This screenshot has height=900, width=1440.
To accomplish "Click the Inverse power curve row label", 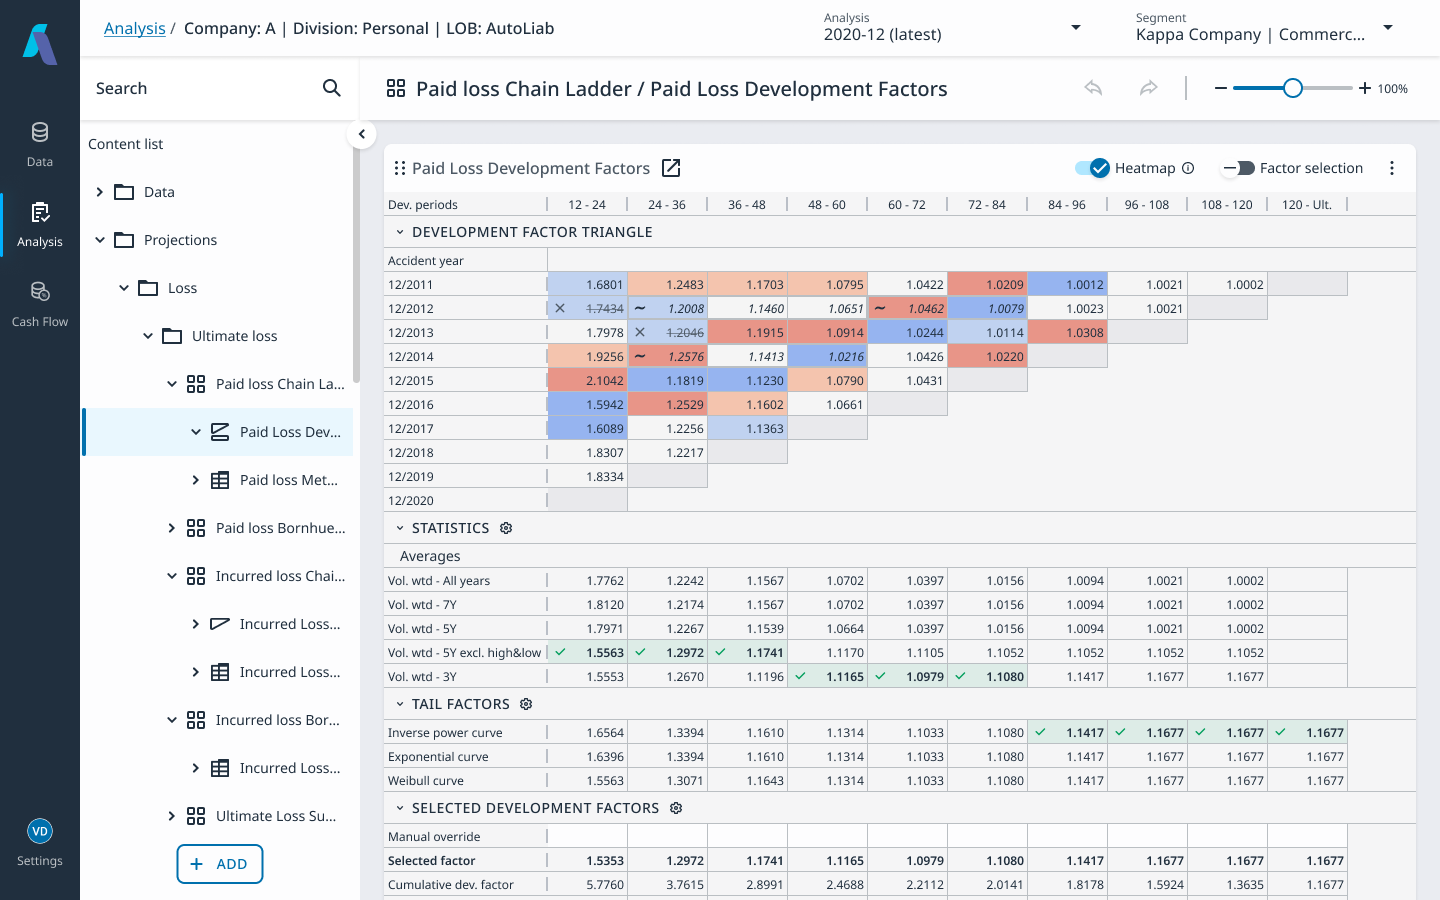I will click(x=445, y=732).
